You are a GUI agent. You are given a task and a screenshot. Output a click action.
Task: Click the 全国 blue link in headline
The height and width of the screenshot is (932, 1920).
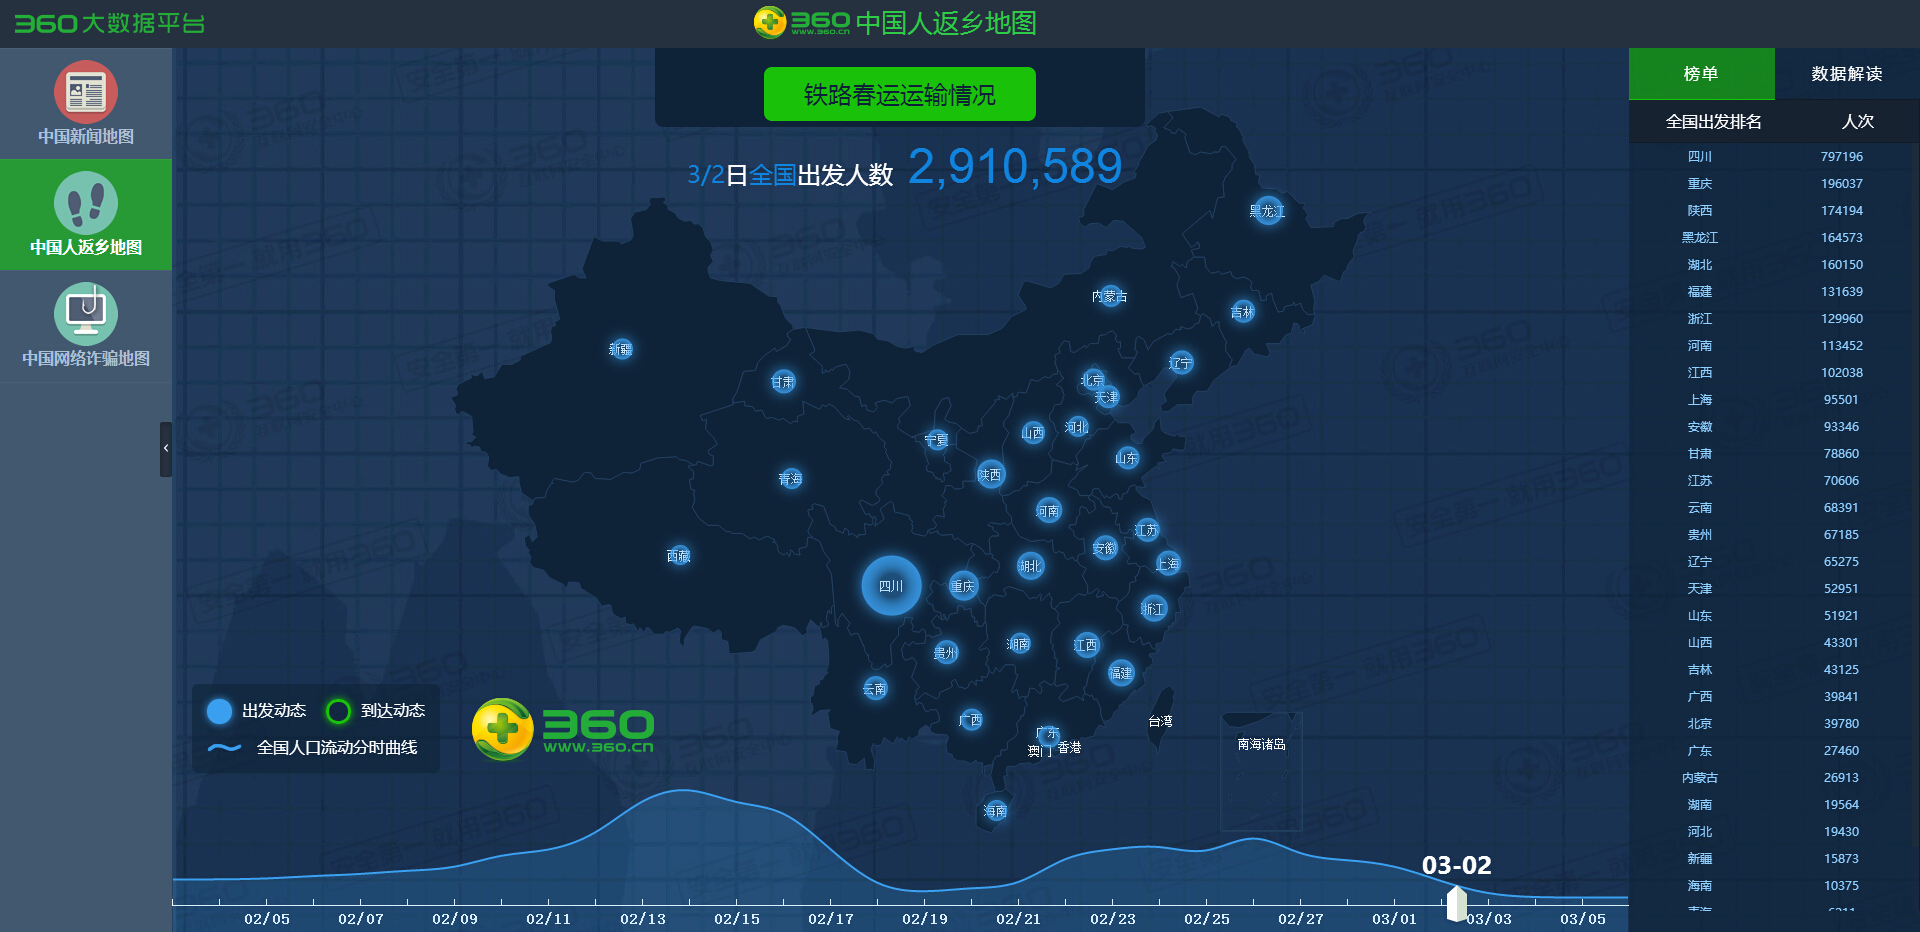pos(772,176)
